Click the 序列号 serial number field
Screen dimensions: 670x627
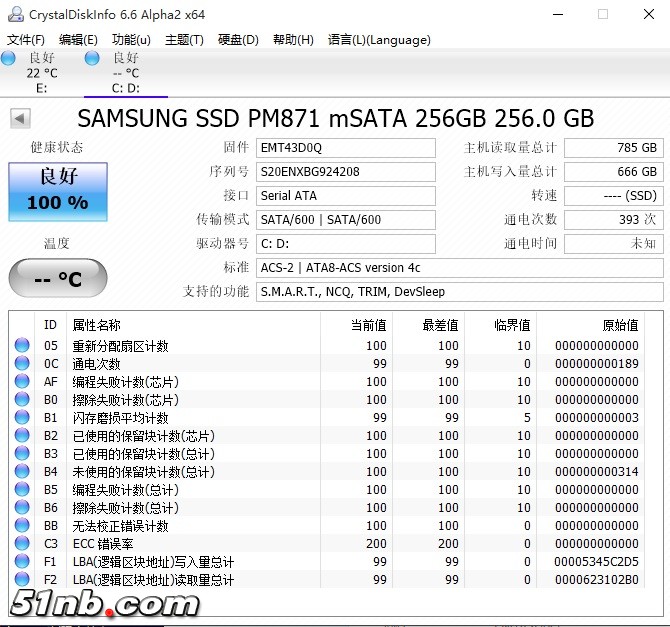pos(346,172)
